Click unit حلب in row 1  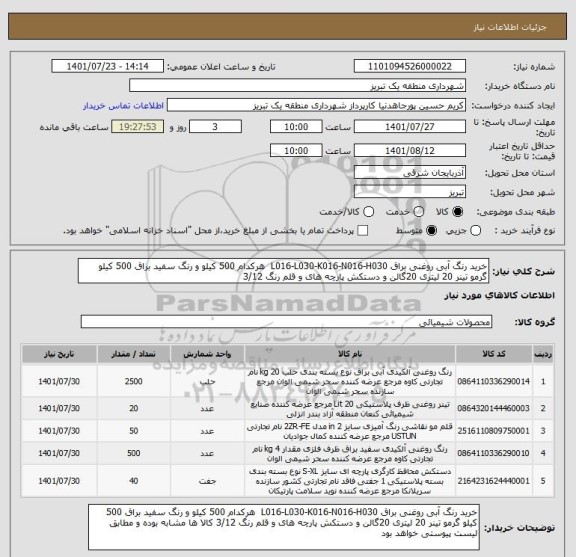pyautogui.click(x=207, y=382)
